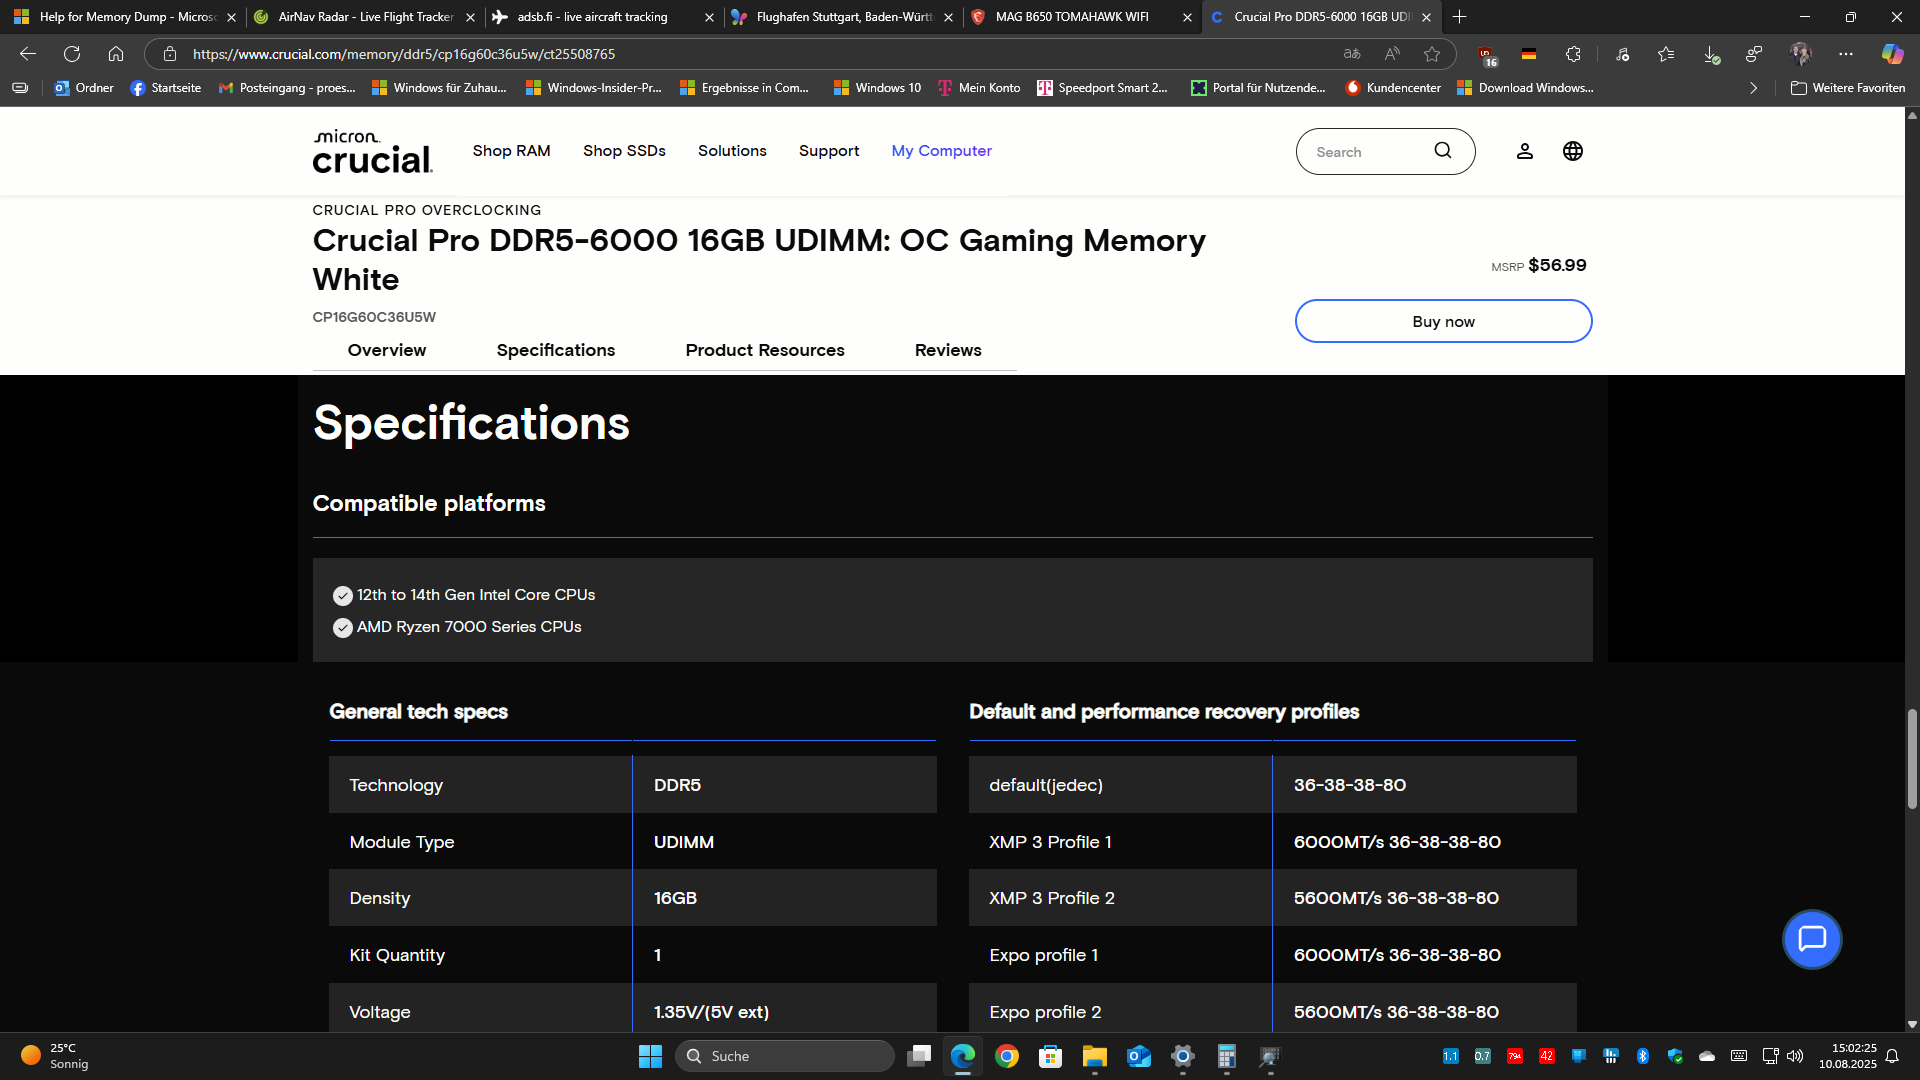This screenshot has height=1080, width=1920.
Task: Open the Ordner bookmark folder
Action: click(x=84, y=88)
